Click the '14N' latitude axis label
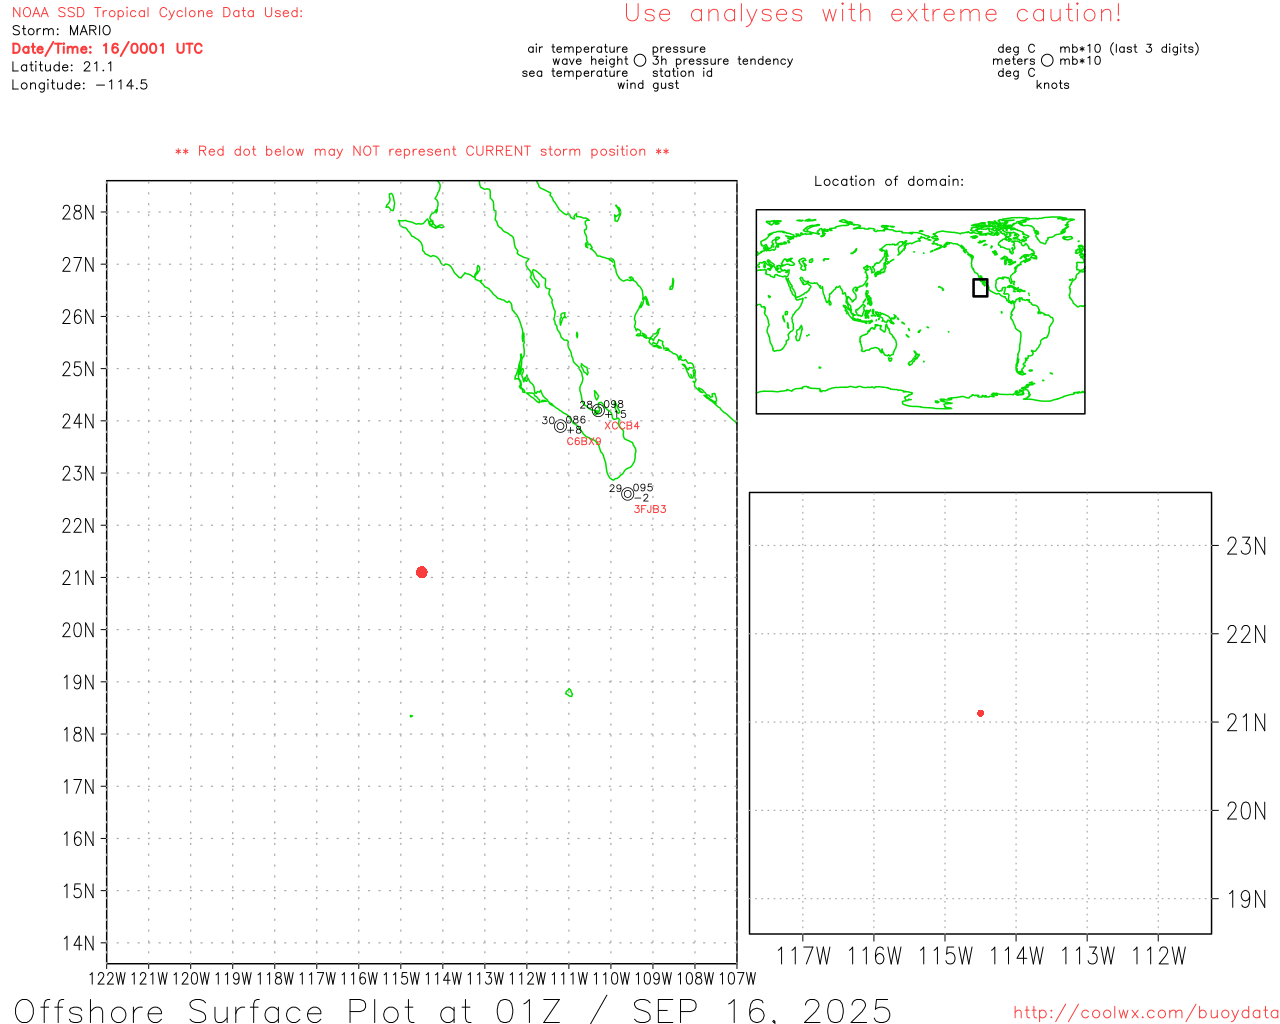The image size is (1280, 1024). click(78, 943)
